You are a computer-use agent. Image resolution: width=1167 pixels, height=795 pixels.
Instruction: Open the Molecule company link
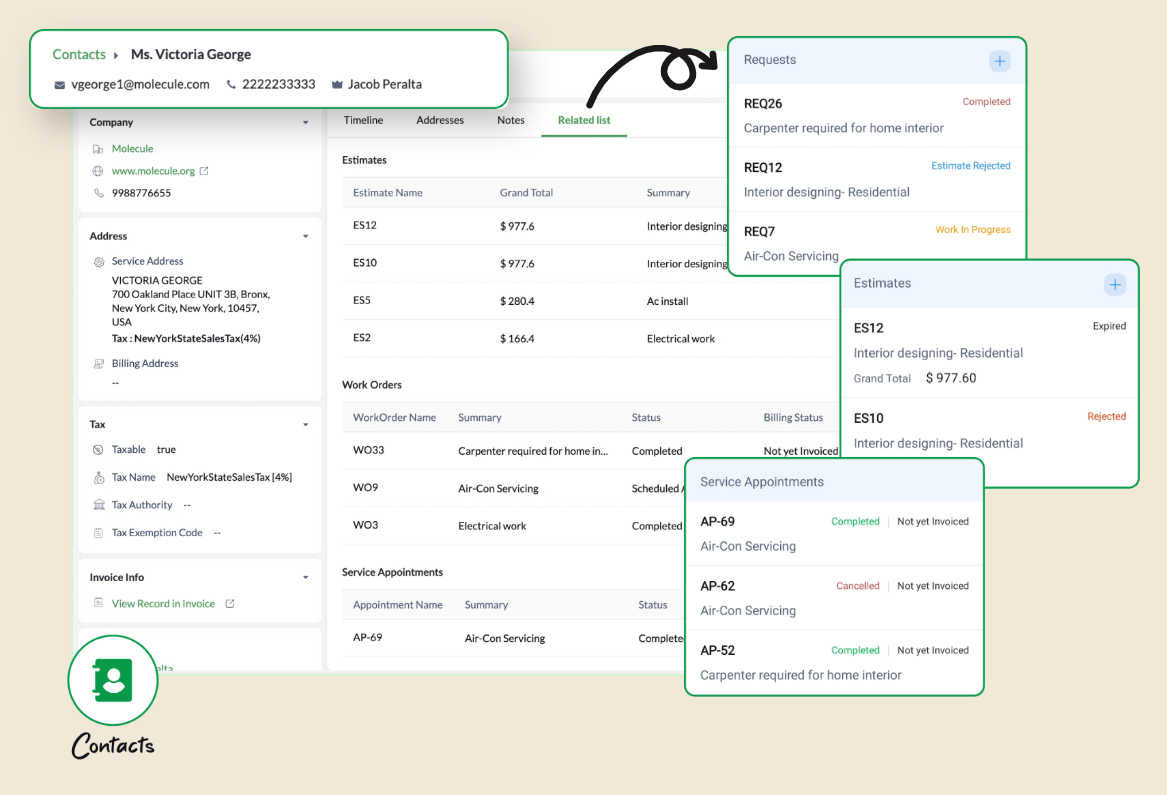coord(132,149)
